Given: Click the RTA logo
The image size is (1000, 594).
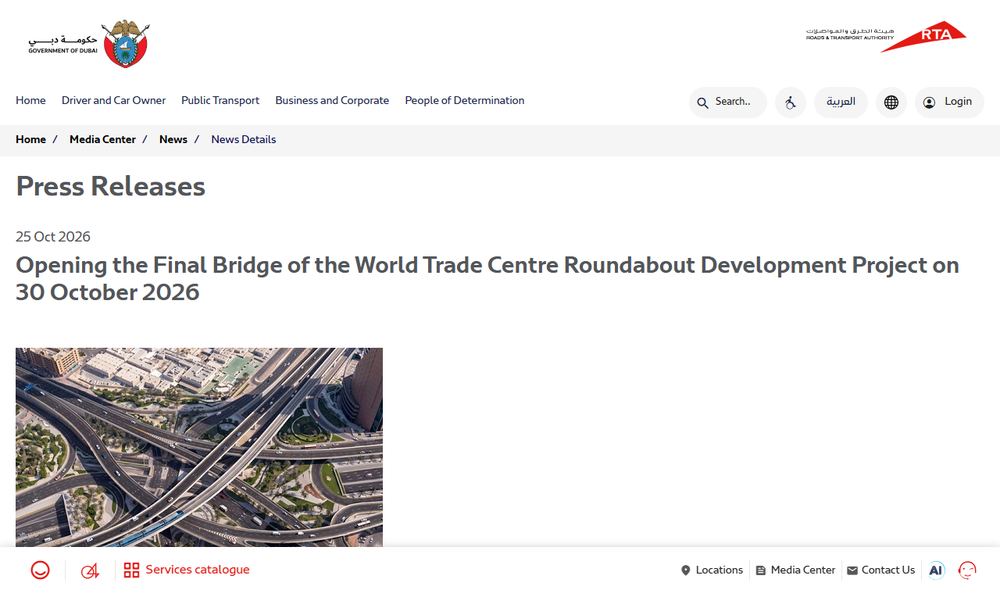Looking at the screenshot, I should [886, 36].
